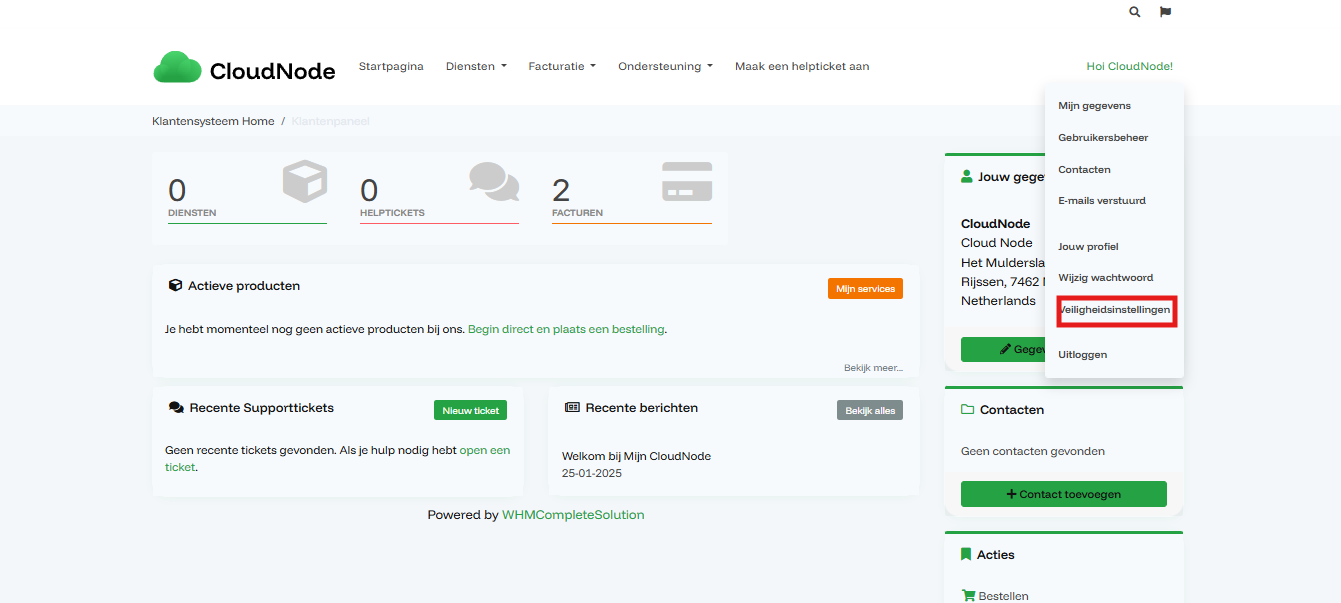Click the Bekijk meer... link
Image resolution: width=1341 pixels, height=603 pixels.
point(873,368)
